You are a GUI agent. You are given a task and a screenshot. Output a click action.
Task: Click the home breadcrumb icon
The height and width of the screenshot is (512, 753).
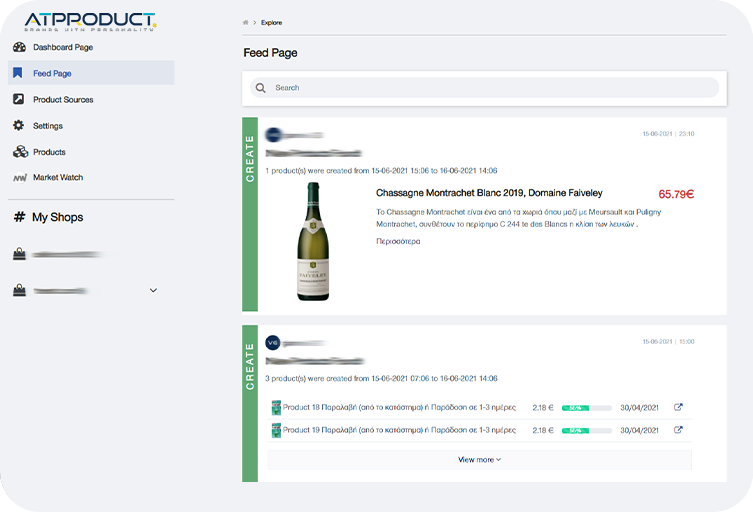tap(245, 22)
